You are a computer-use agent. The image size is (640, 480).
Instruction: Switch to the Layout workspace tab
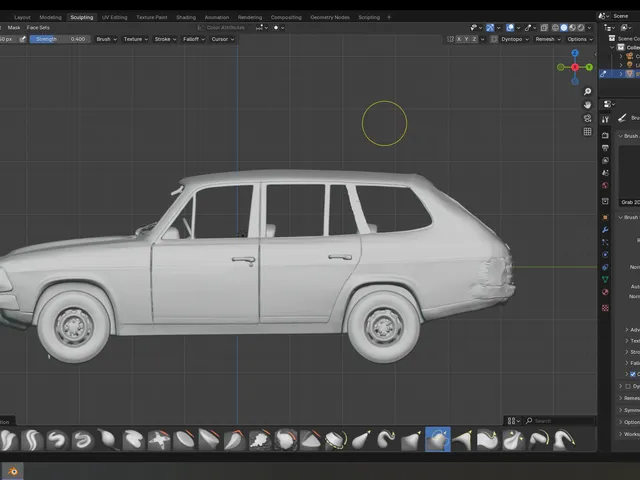coord(22,17)
